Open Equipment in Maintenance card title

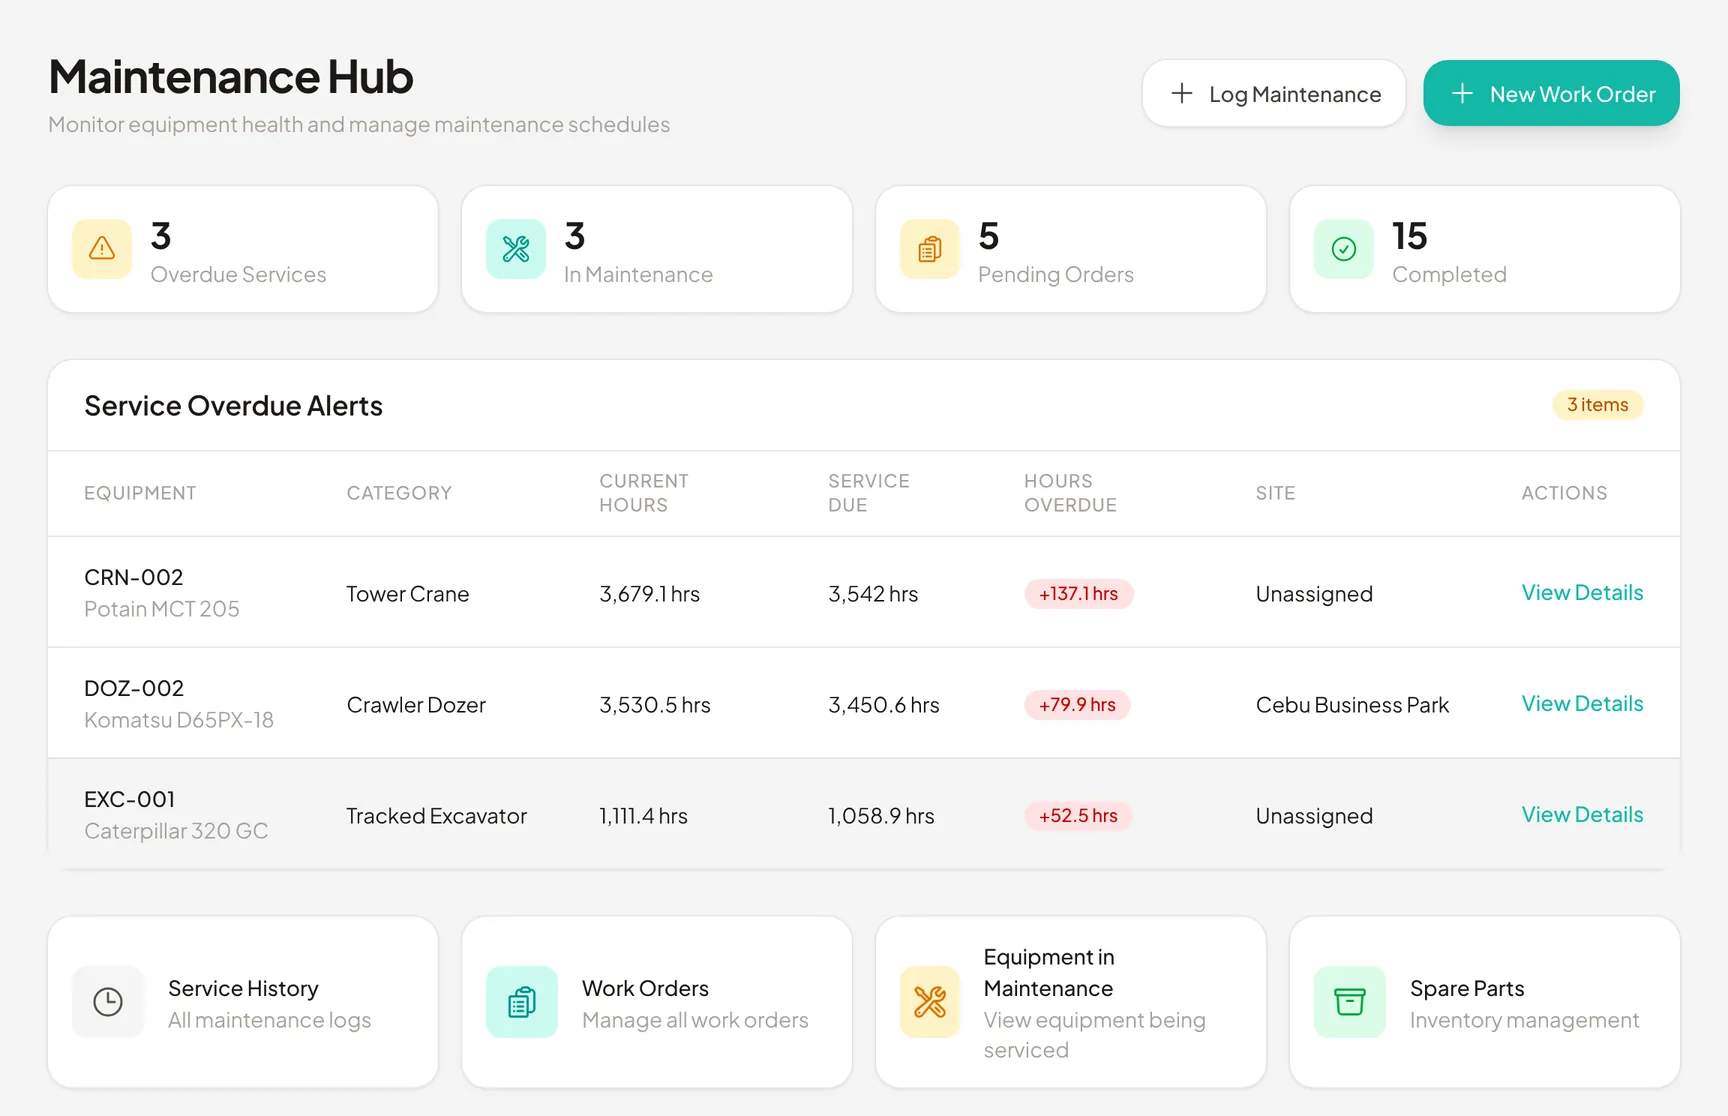[1048, 972]
